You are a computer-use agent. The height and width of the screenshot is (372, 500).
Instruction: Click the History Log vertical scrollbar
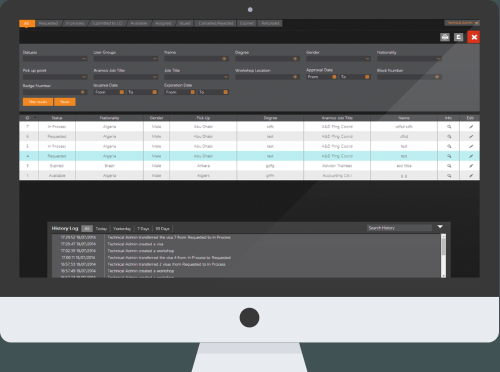[x=443, y=256]
